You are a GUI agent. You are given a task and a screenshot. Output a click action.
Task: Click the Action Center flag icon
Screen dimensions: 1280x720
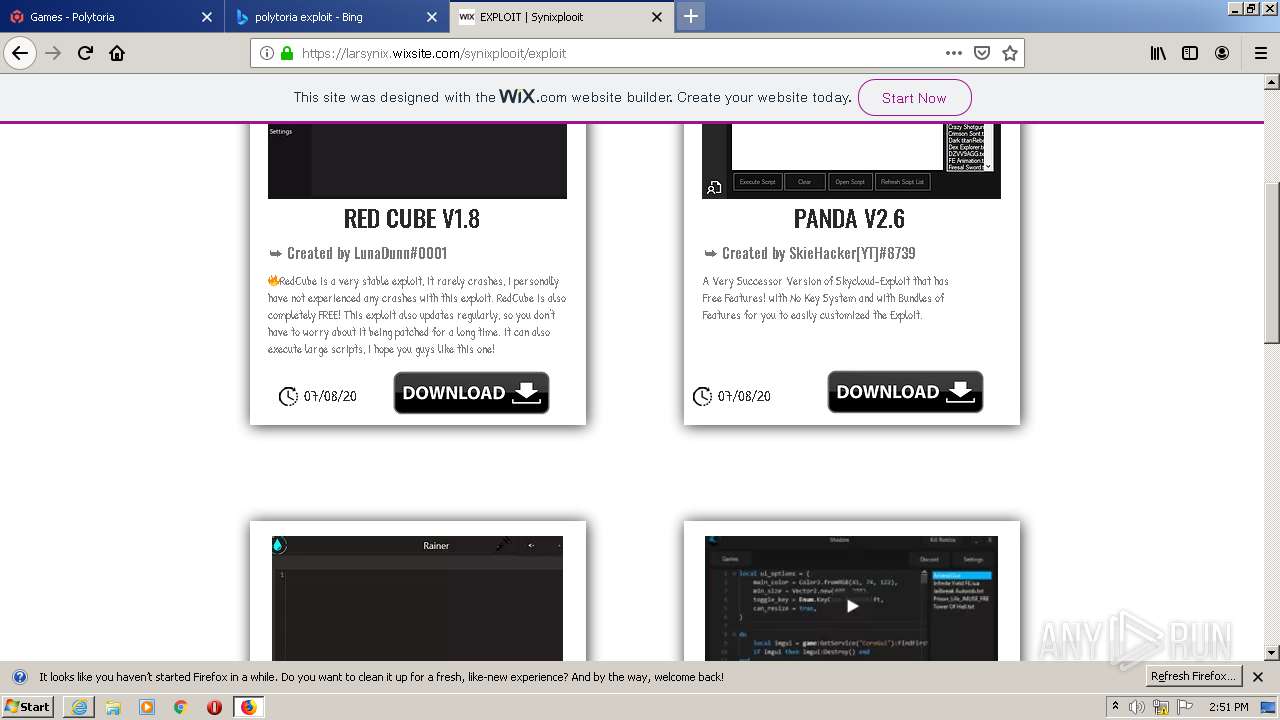point(1186,707)
